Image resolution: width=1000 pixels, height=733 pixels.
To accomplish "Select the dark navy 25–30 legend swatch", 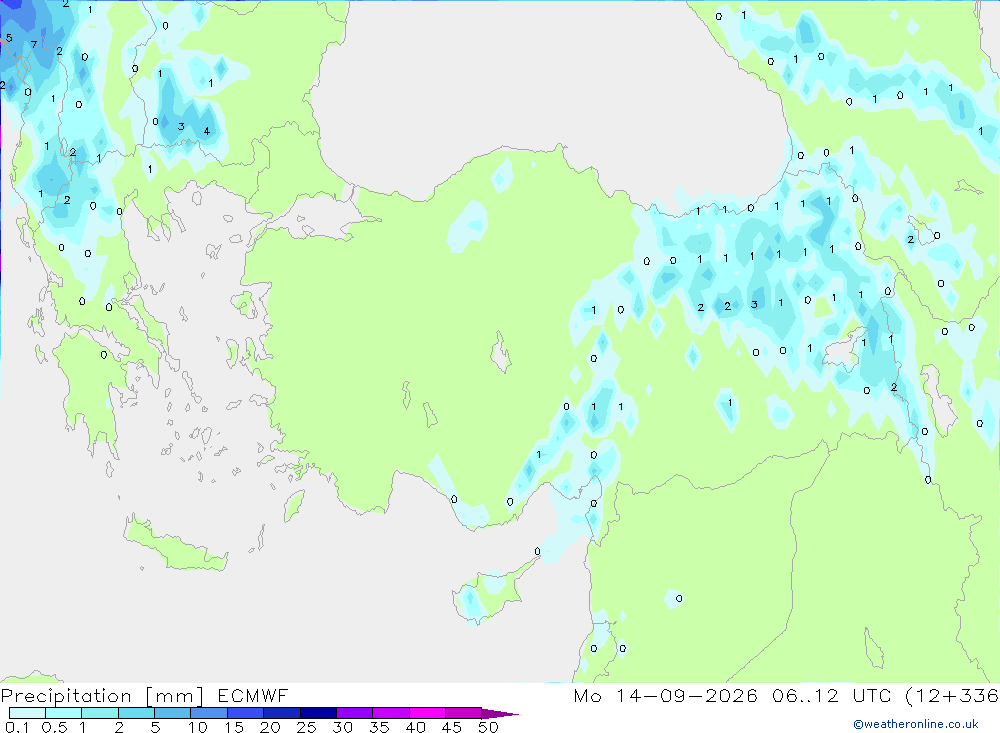I will point(318,713).
